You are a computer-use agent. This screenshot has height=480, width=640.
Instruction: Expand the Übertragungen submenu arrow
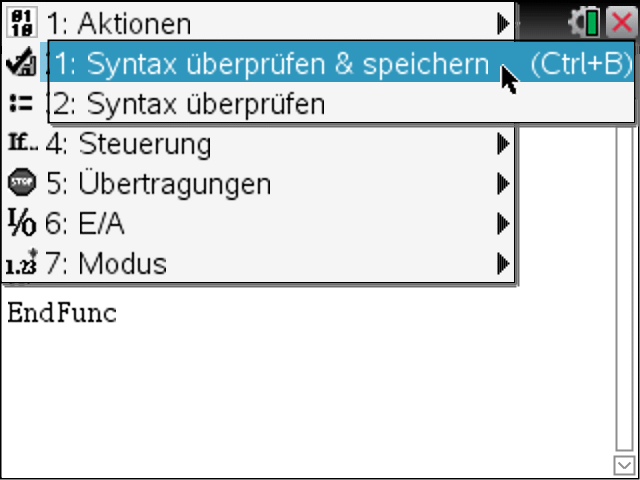(504, 184)
